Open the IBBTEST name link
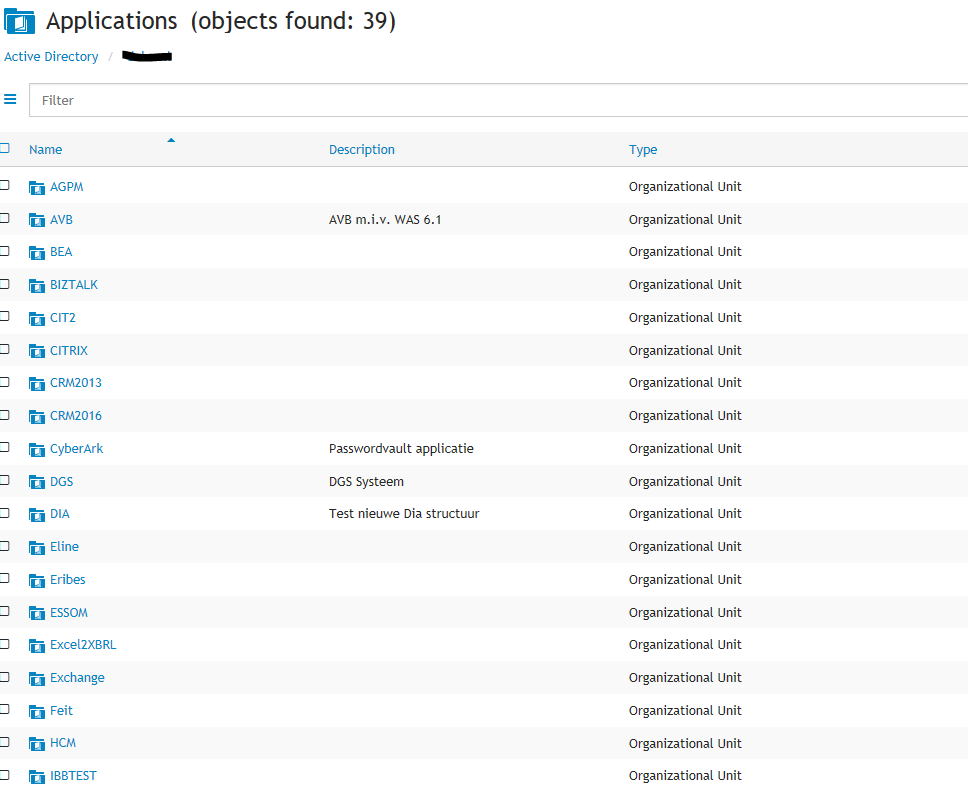968x787 pixels. click(73, 775)
